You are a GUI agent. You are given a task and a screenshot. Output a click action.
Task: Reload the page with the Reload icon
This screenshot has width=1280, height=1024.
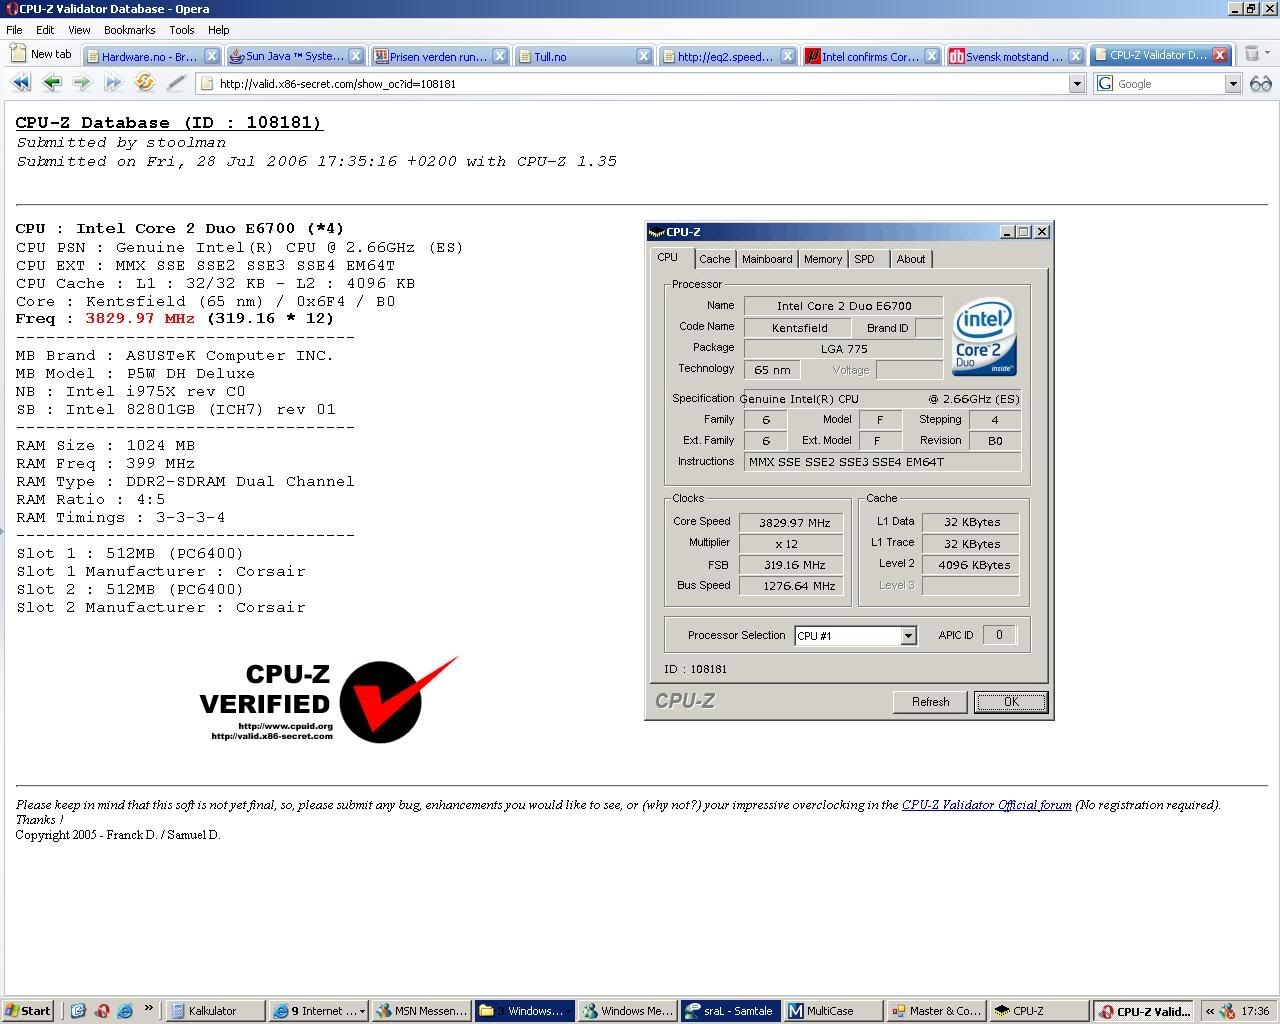[145, 83]
